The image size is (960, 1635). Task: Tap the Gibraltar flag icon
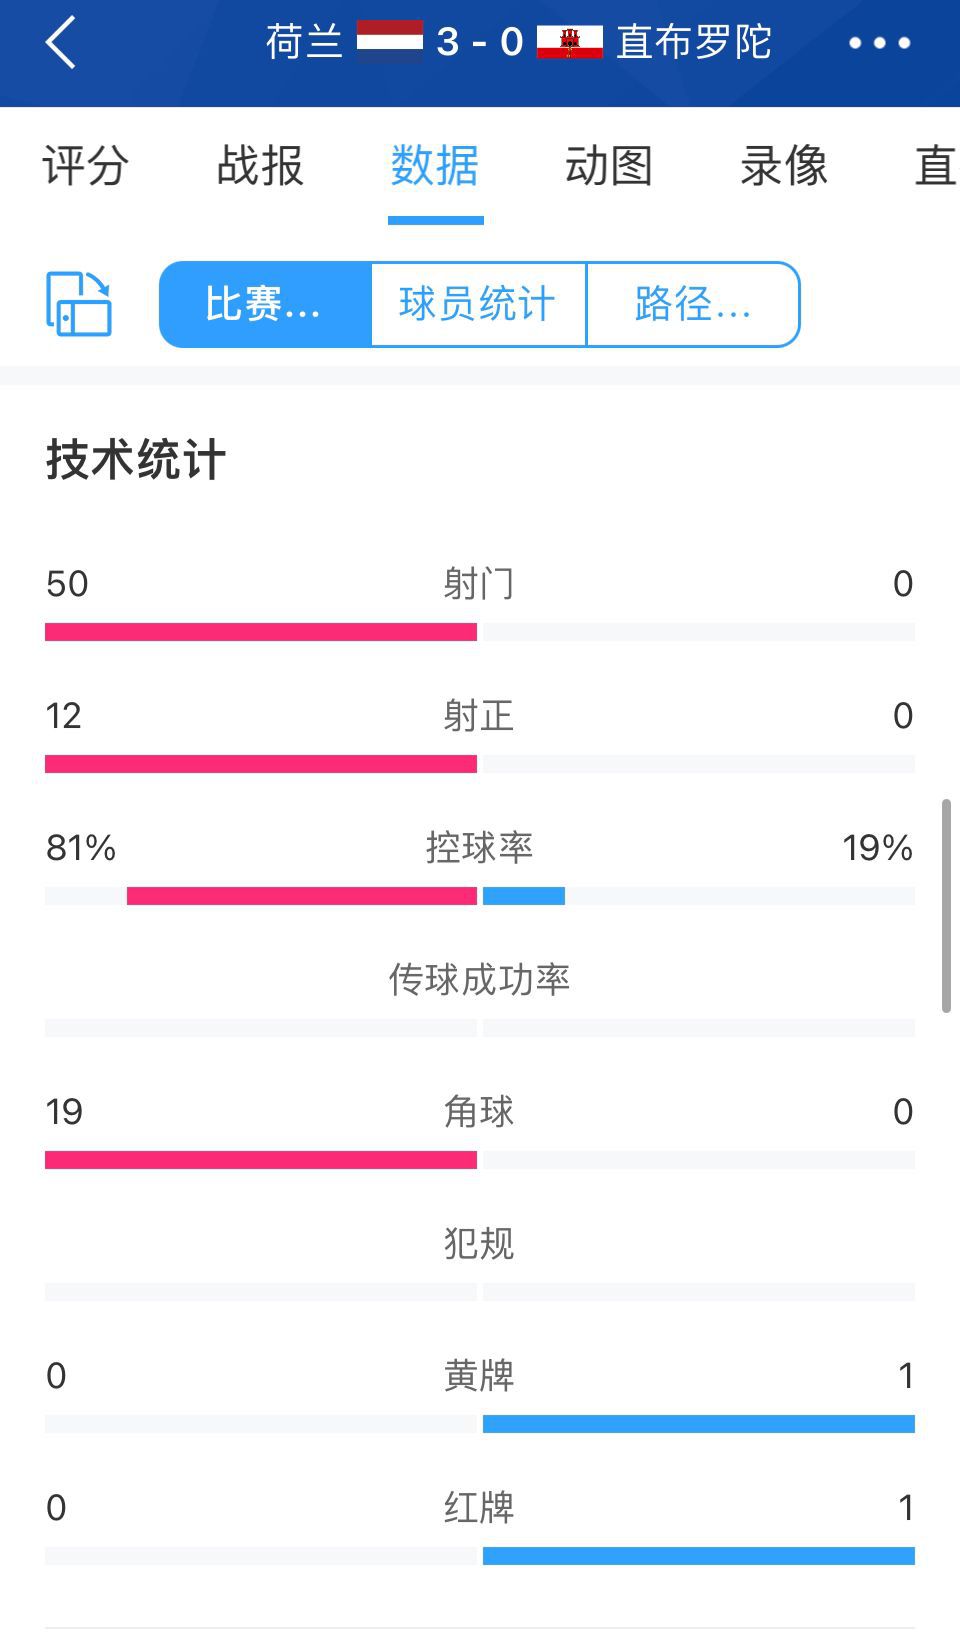(x=569, y=42)
